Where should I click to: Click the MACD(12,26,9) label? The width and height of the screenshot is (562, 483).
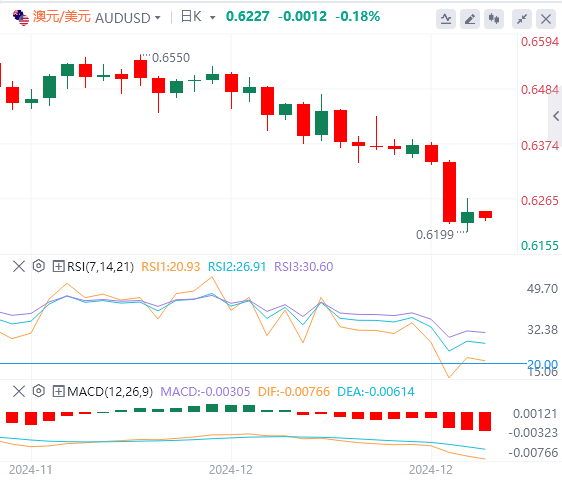click(110, 392)
